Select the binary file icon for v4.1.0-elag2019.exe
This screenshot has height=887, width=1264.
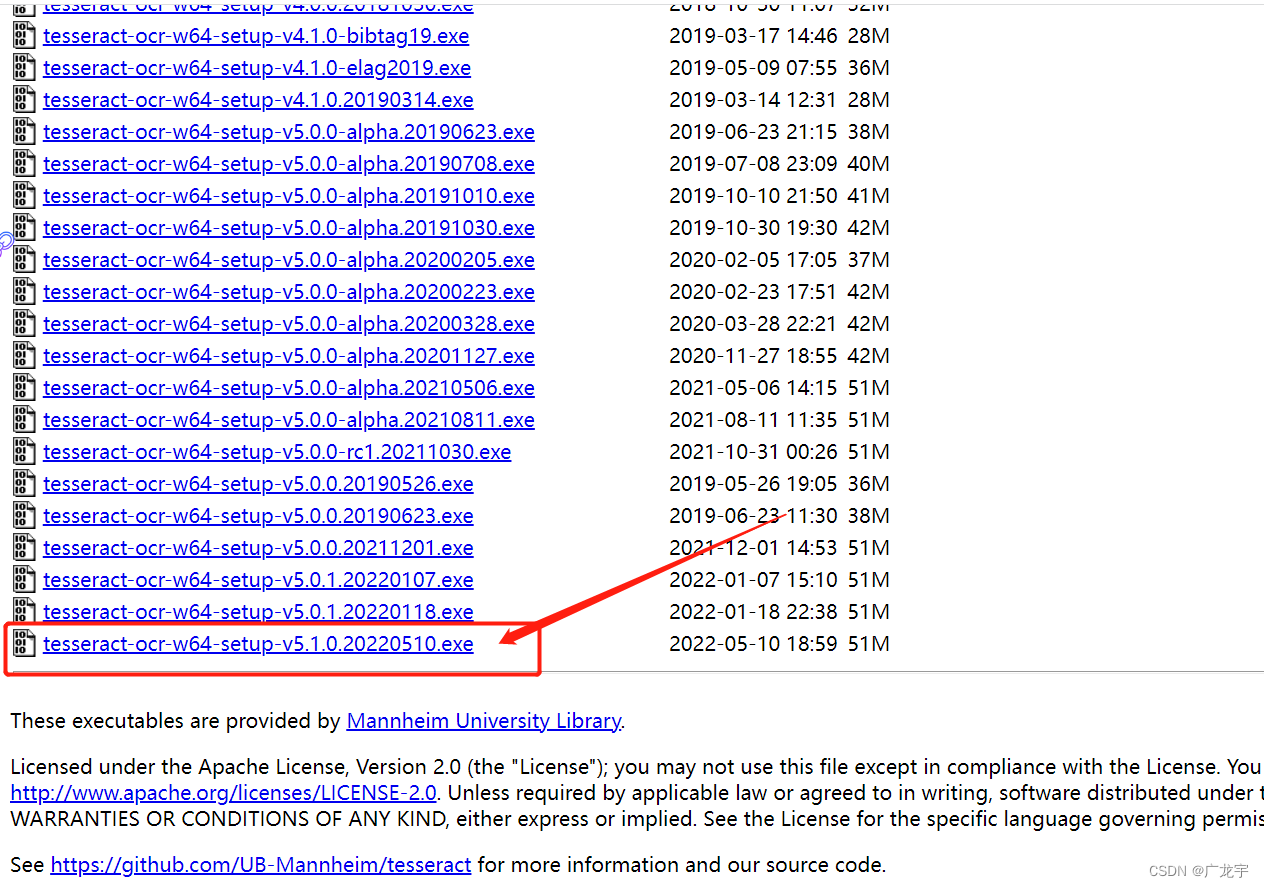(24, 68)
